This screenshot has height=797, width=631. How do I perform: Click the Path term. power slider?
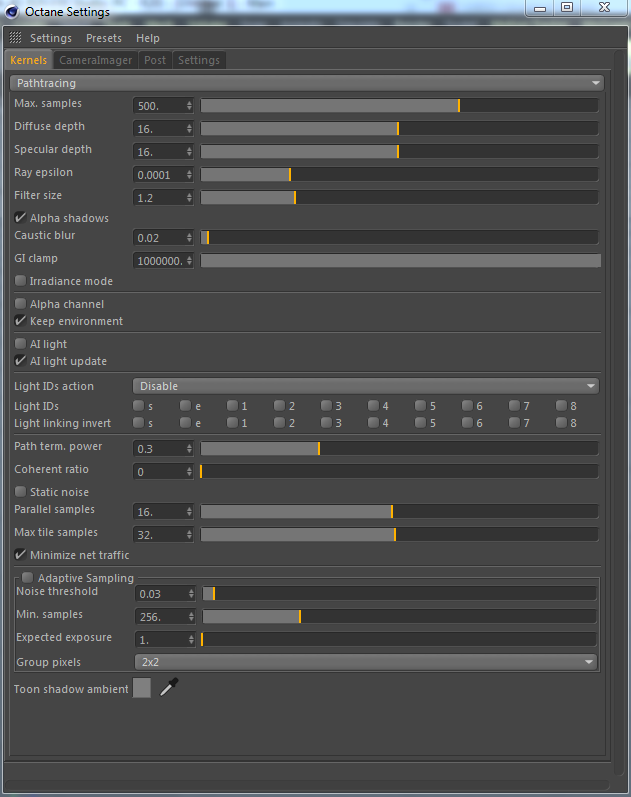pos(399,448)
